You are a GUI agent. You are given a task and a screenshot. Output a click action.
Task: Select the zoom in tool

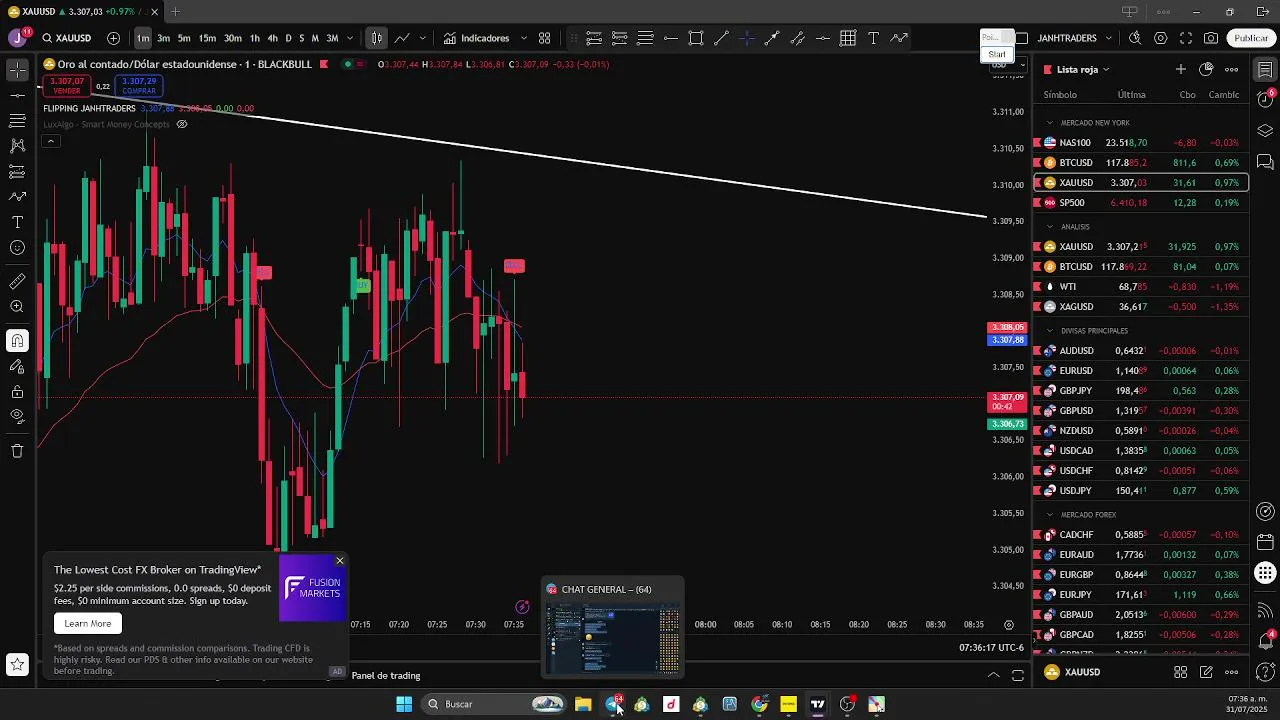click(x=17, y=307)
